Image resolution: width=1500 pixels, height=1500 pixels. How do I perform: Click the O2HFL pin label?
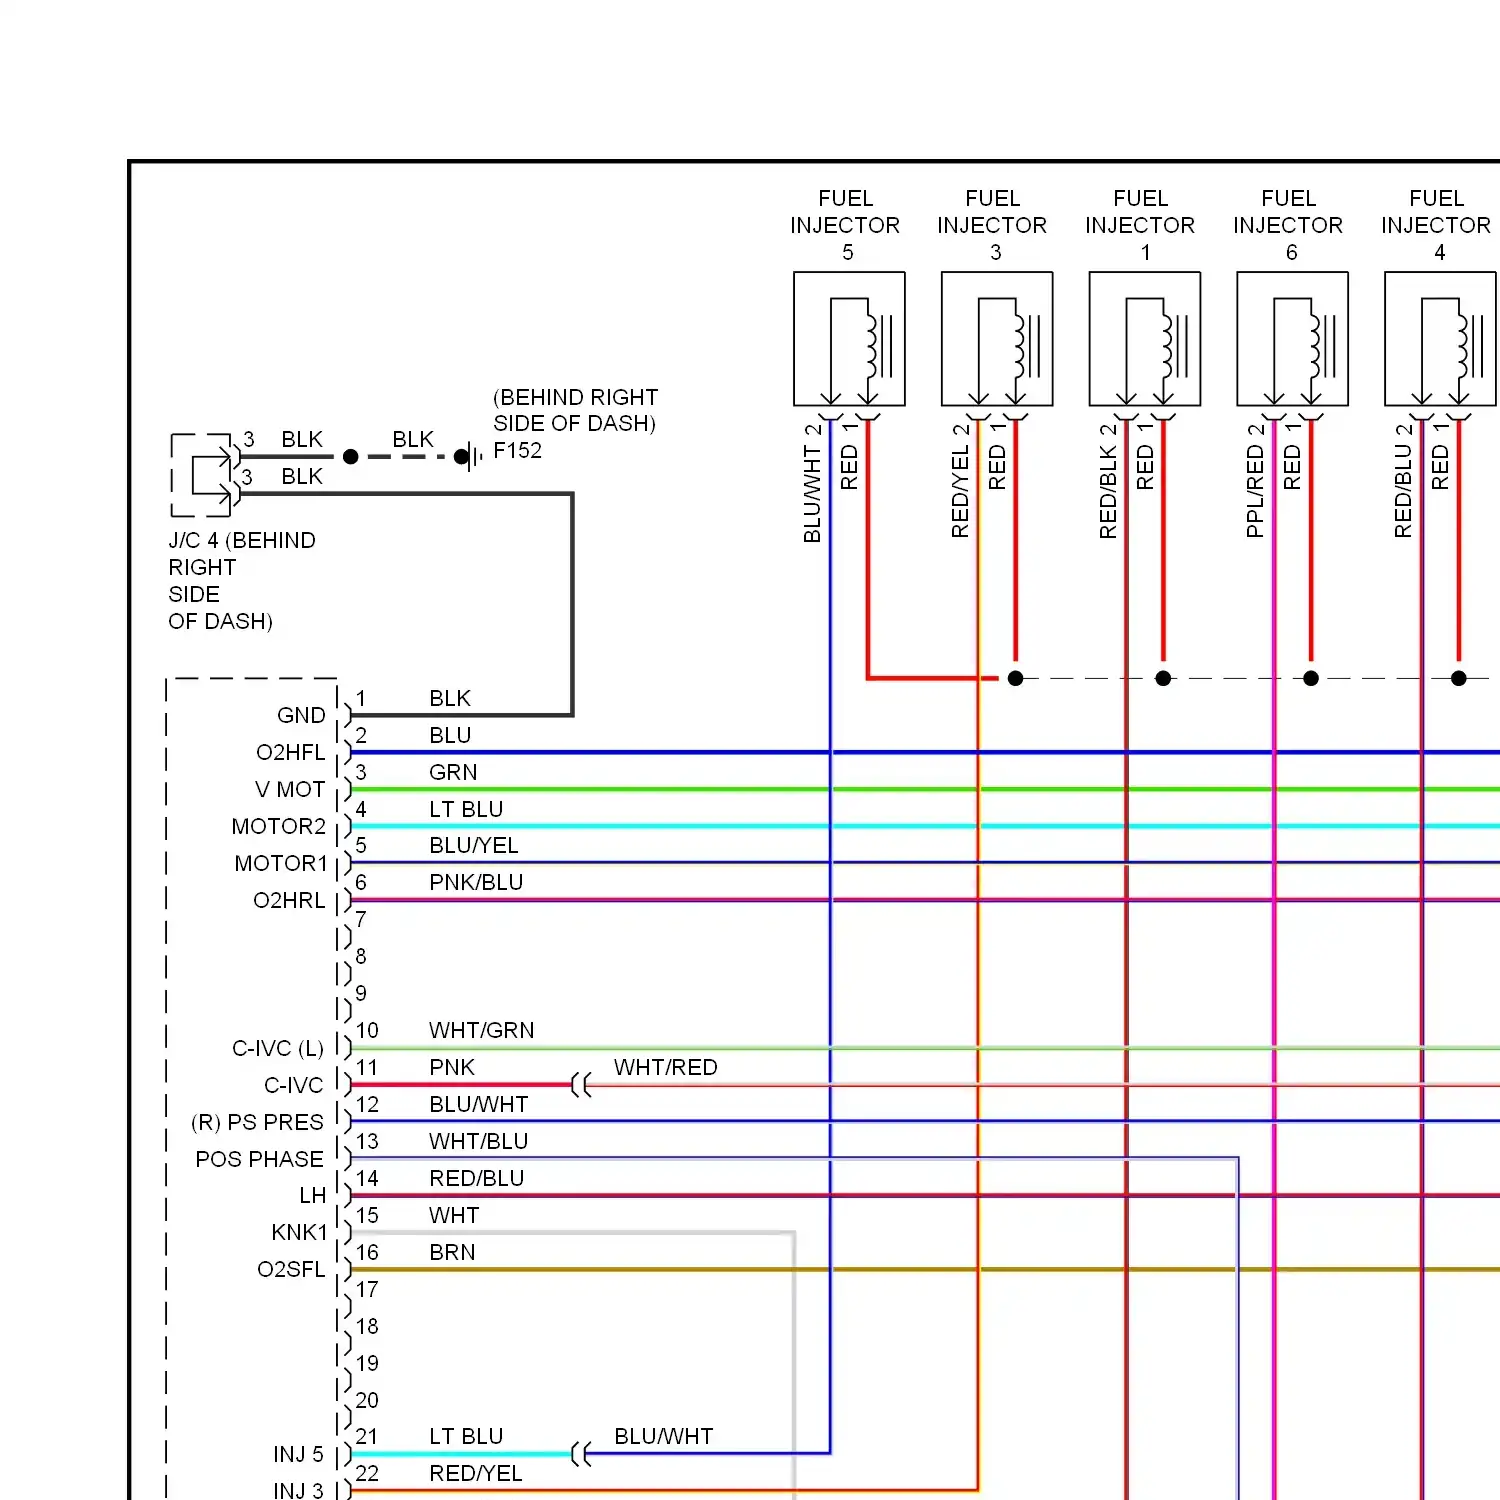coord(291,753)
